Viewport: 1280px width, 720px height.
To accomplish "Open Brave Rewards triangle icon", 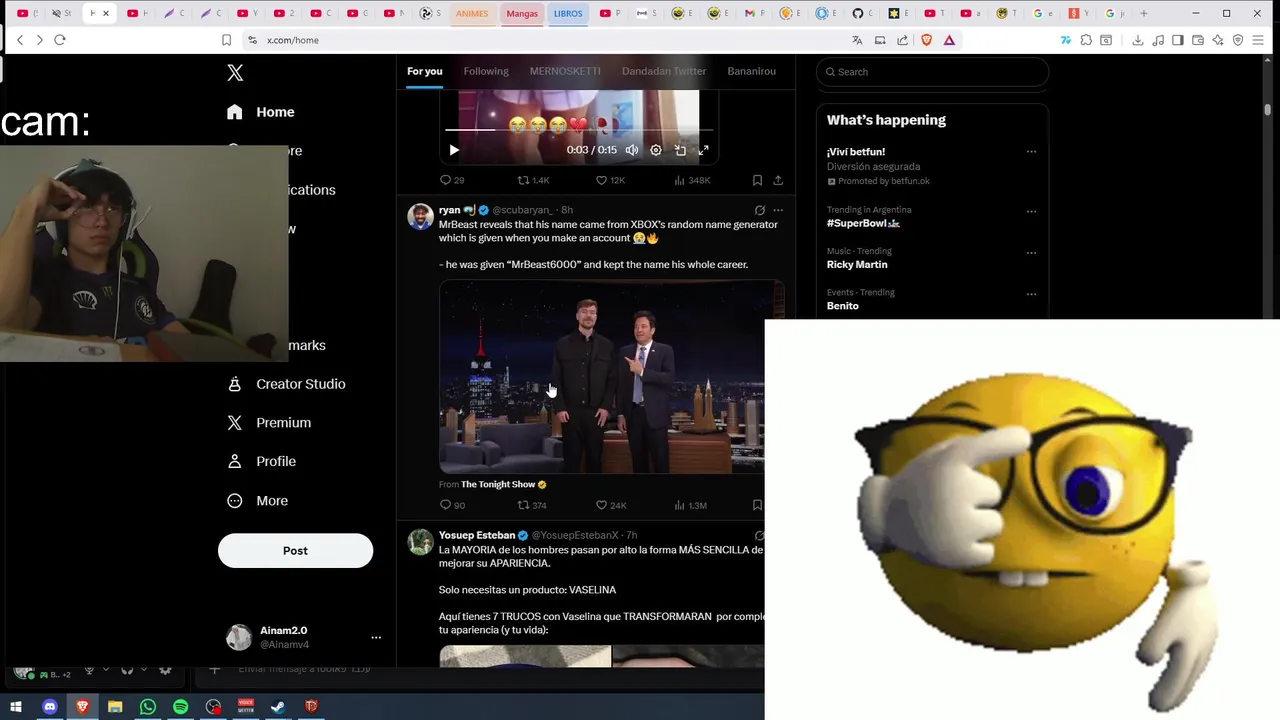I will [x=949, y=40].
